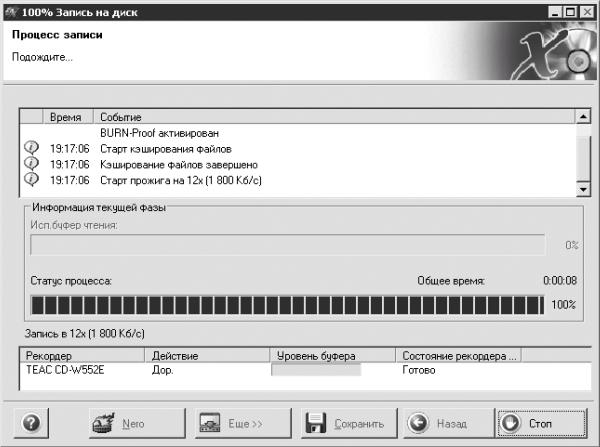
Task: Click the event log scroll down arrow
Action: (583, 189)
